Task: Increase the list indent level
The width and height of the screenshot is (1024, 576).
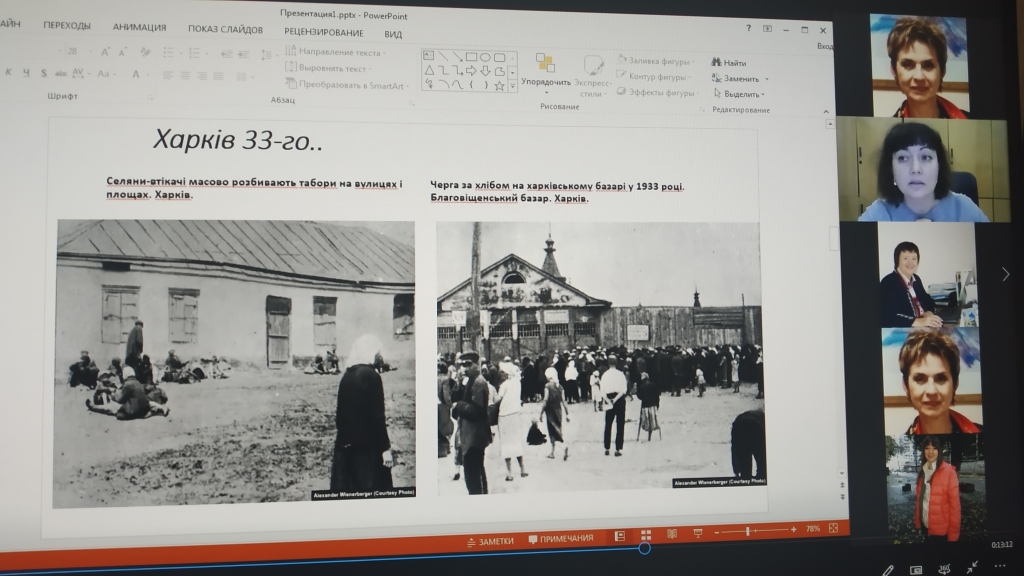Action: tap(244, 54)
